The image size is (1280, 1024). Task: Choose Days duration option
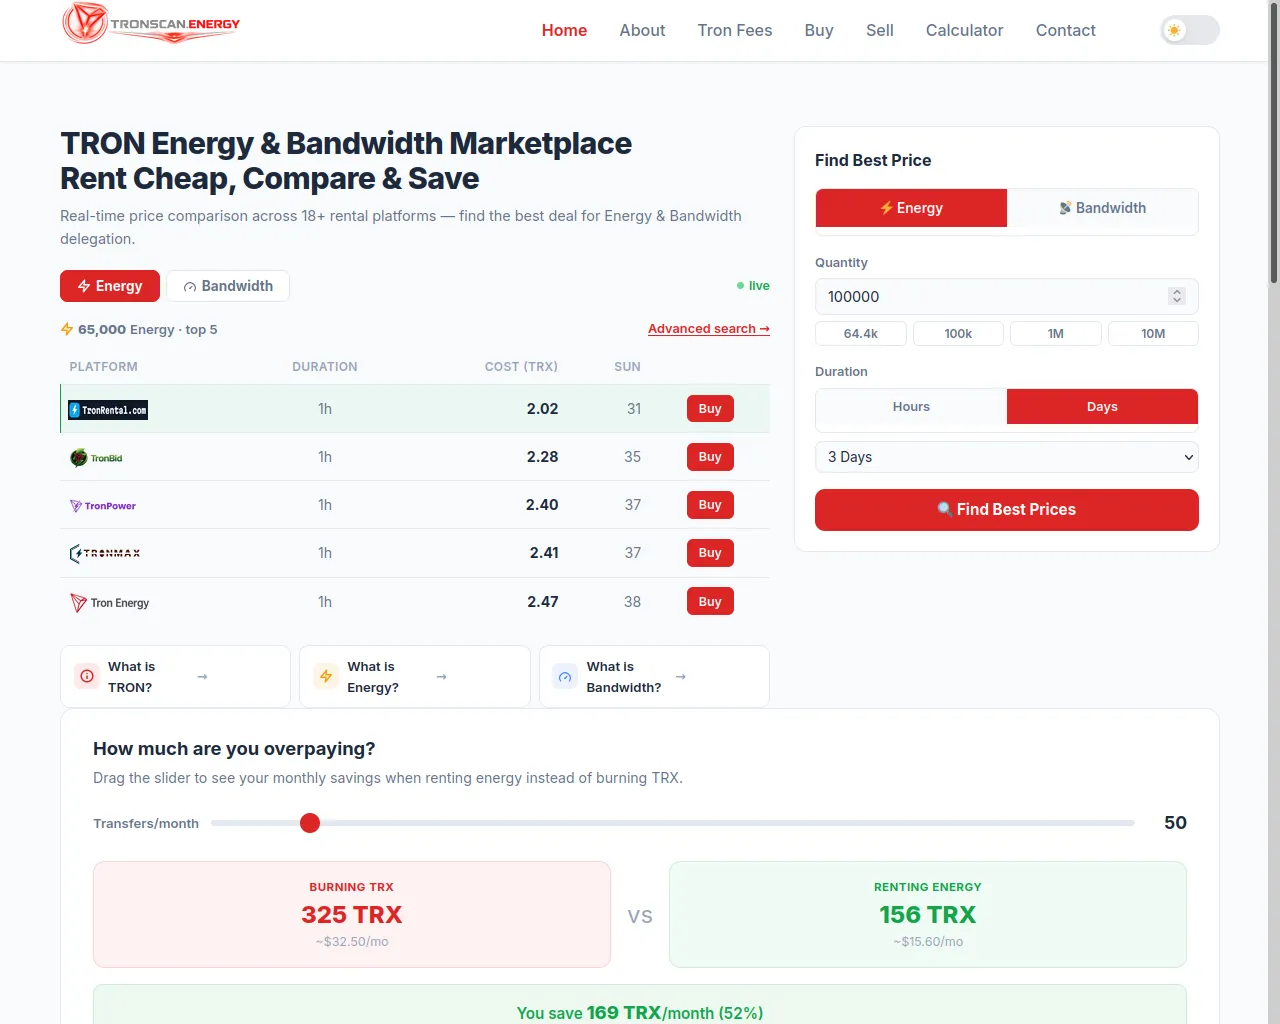tap(1102, 407)
